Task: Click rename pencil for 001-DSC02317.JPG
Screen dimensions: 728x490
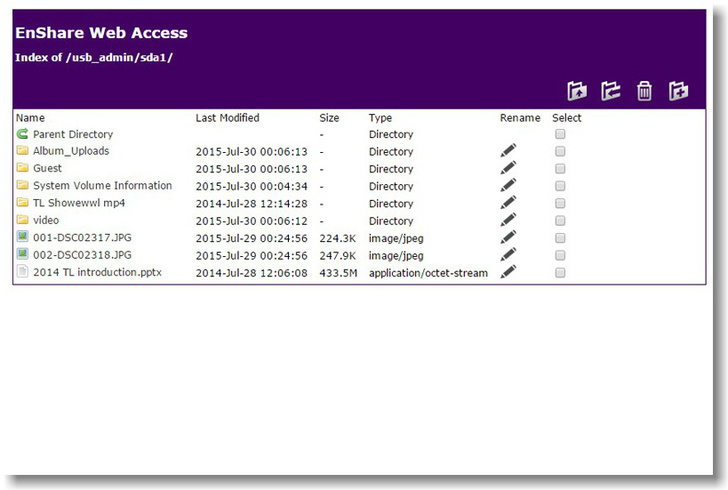Action: coord(509,237)
